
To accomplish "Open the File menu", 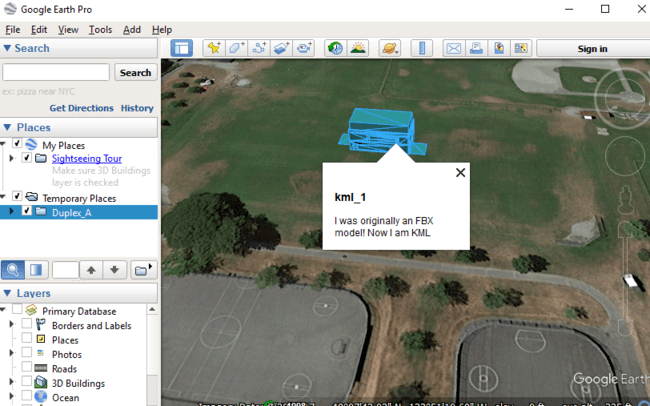I will click(12, 30).
